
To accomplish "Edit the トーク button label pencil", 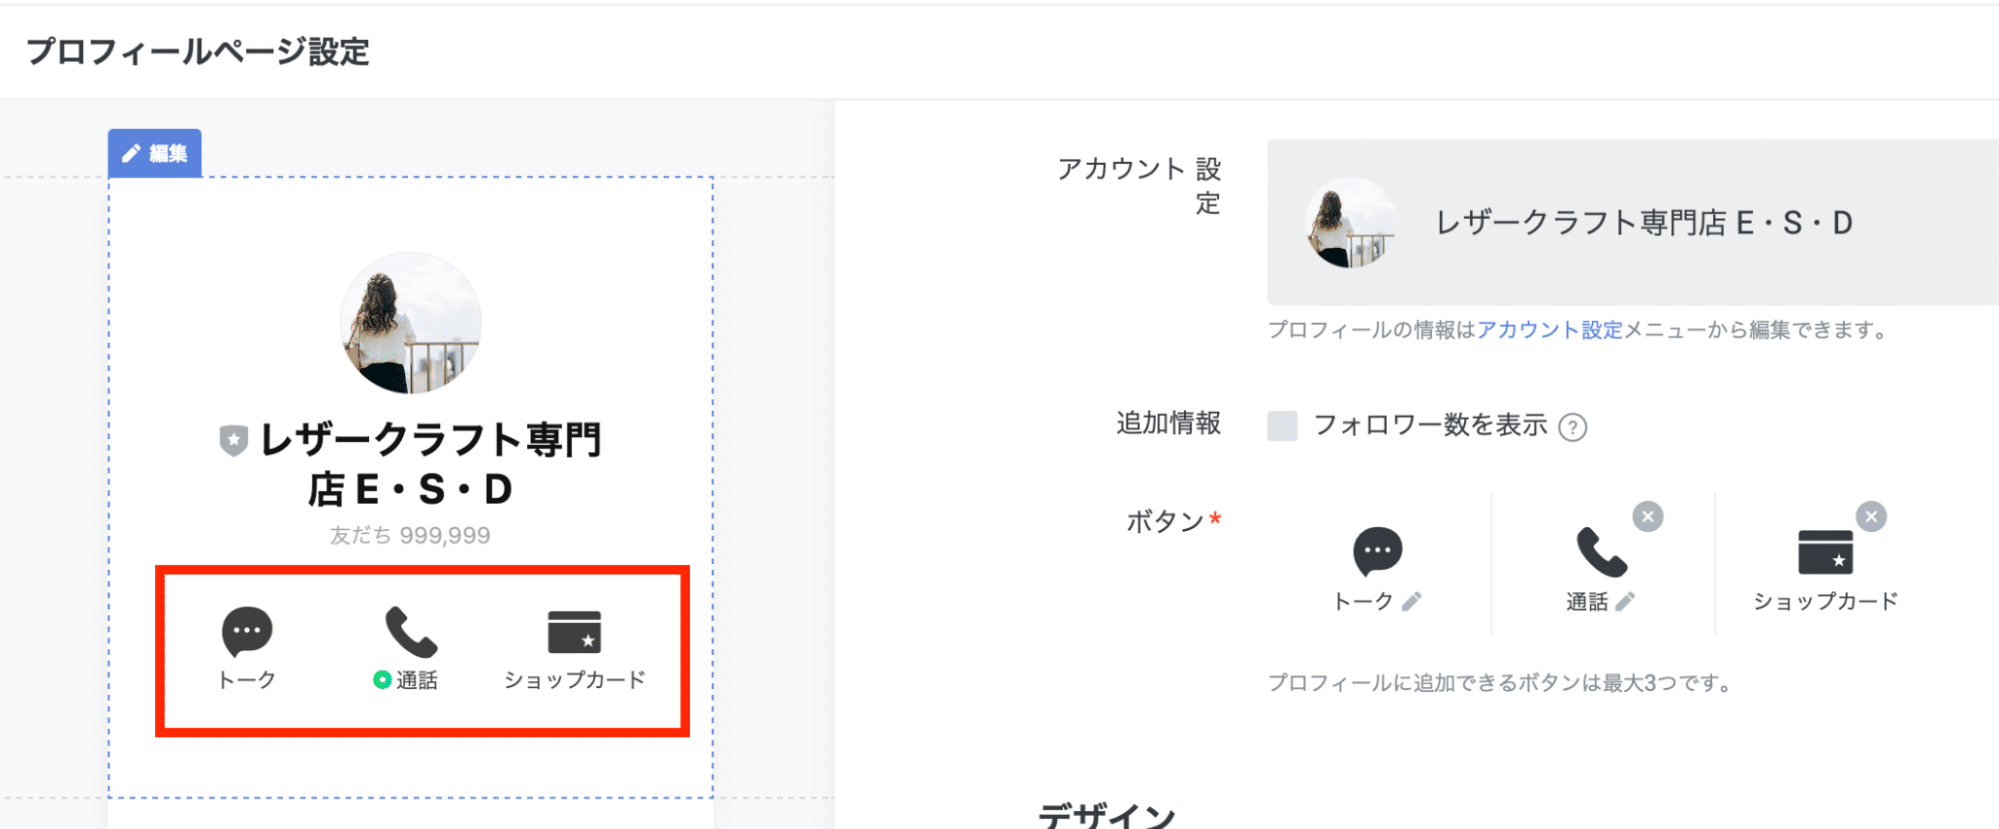I will coord(1412,601).
